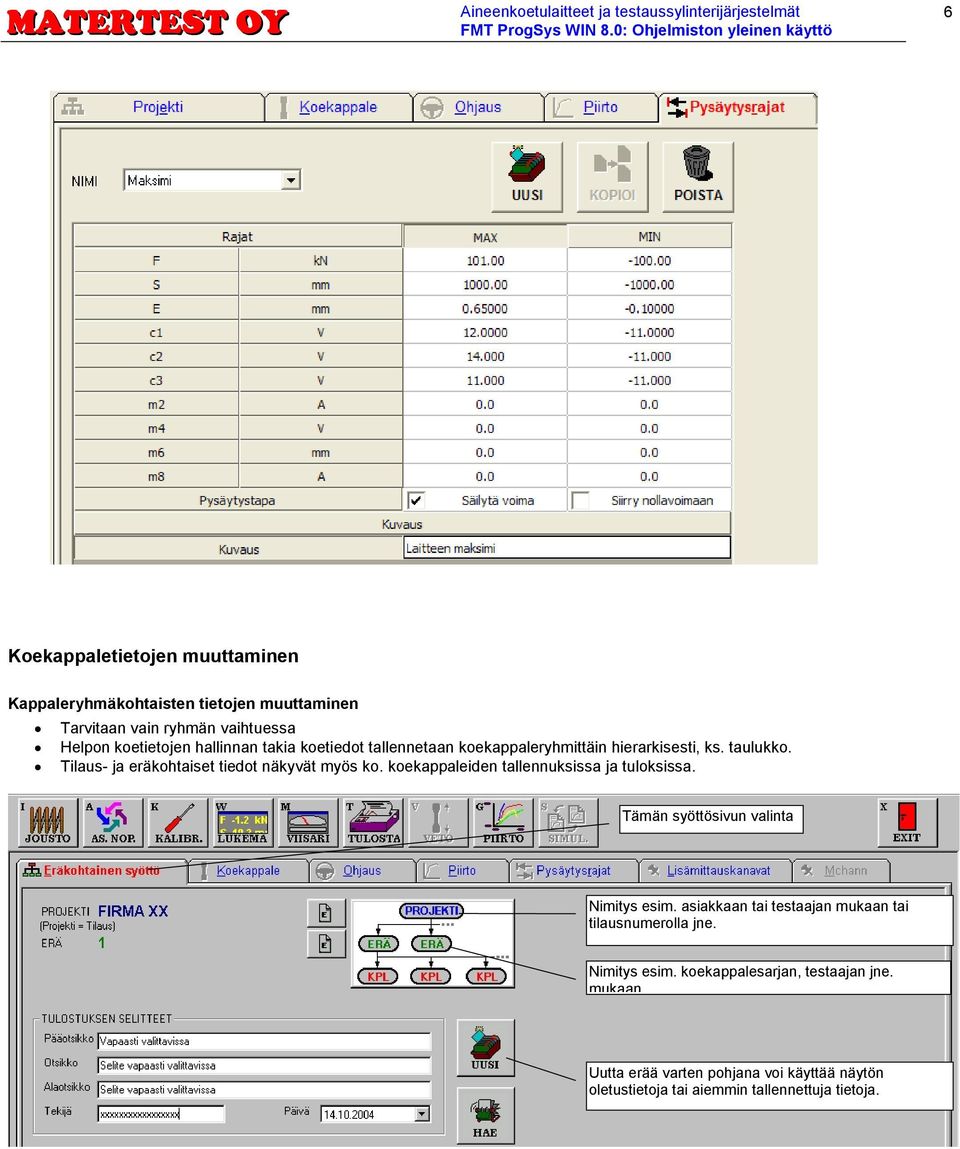Expand the NIMI Maksimi dropdown arrow
This screenshot has height=1149, width=960.
pos(291,180)
